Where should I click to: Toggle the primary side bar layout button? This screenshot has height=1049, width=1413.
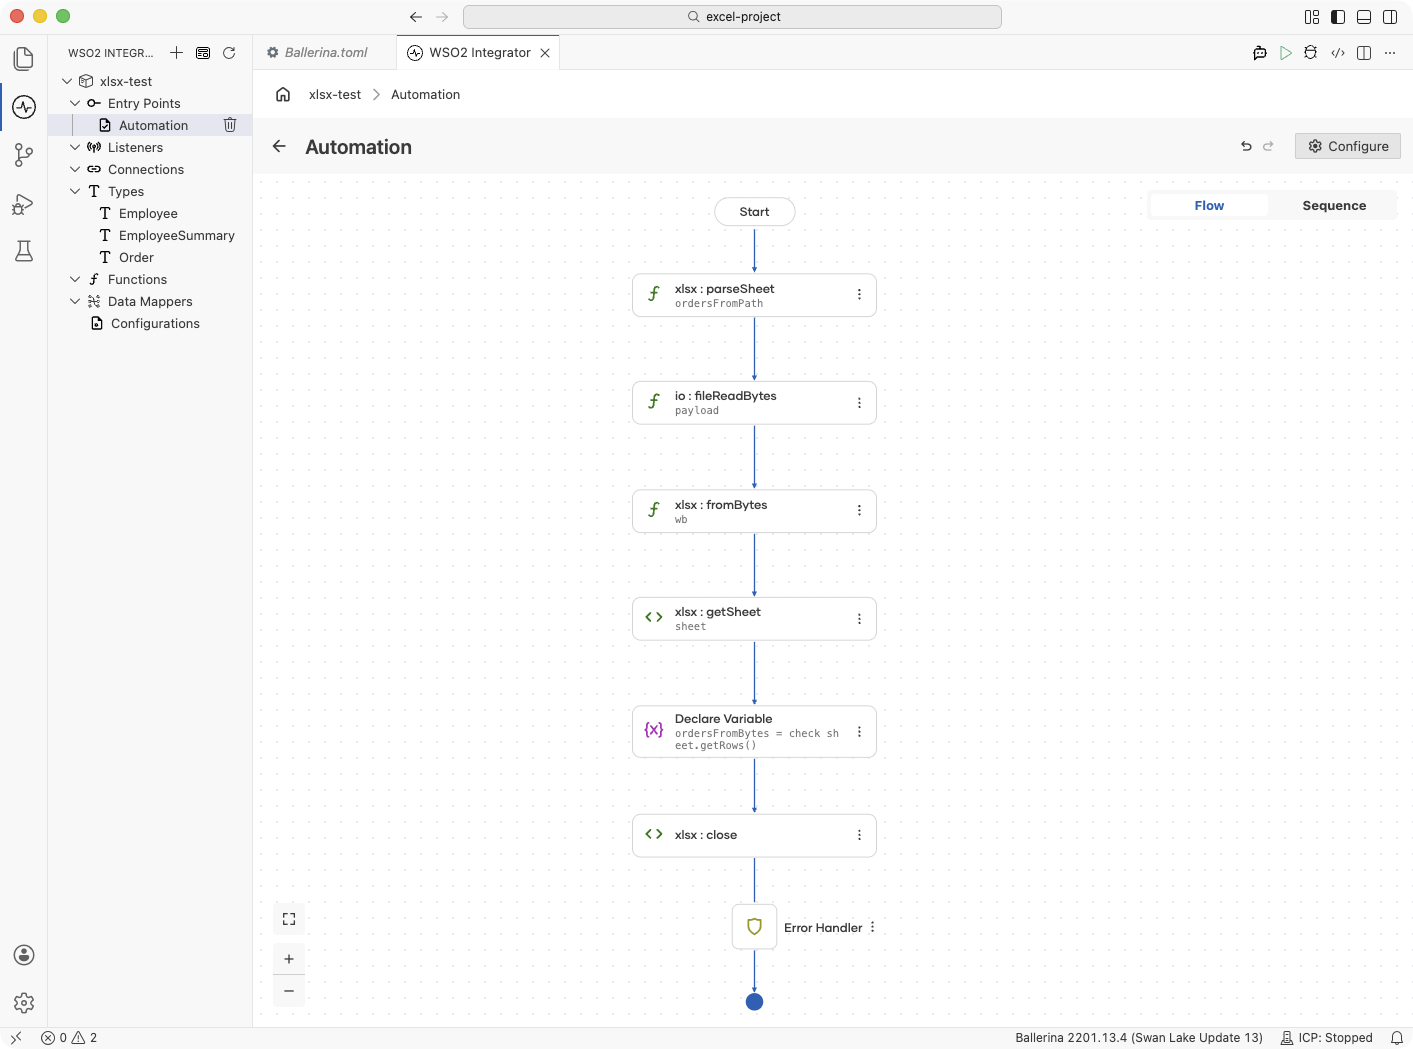point(1338,17)
